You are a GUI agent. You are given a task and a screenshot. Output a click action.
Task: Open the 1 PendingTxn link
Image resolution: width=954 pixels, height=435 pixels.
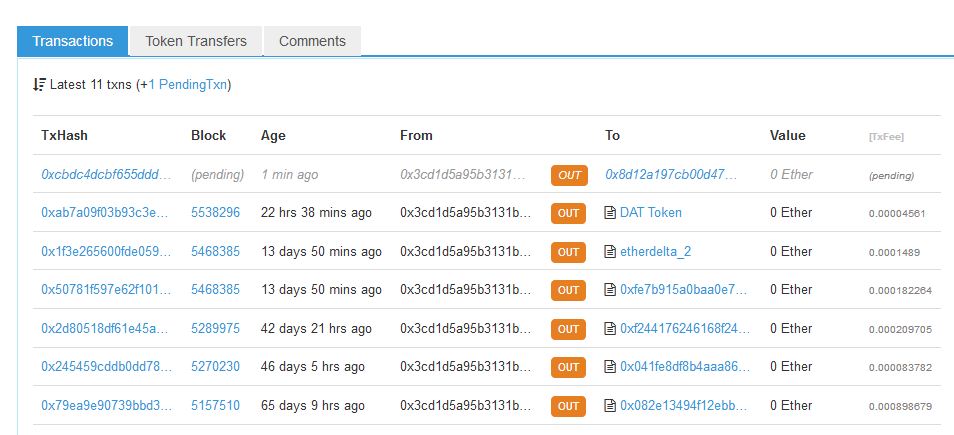point(187,85)
